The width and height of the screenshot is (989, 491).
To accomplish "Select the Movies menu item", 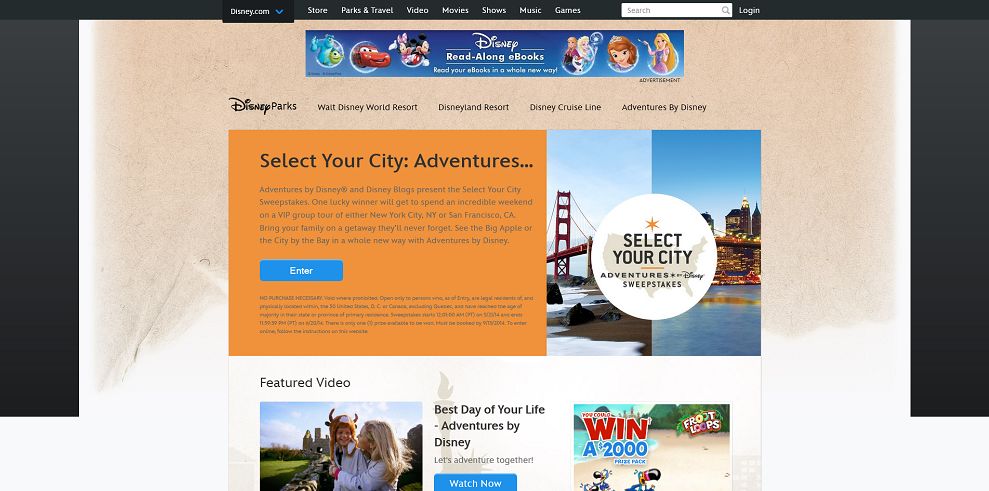I will (x=455, y=10).
